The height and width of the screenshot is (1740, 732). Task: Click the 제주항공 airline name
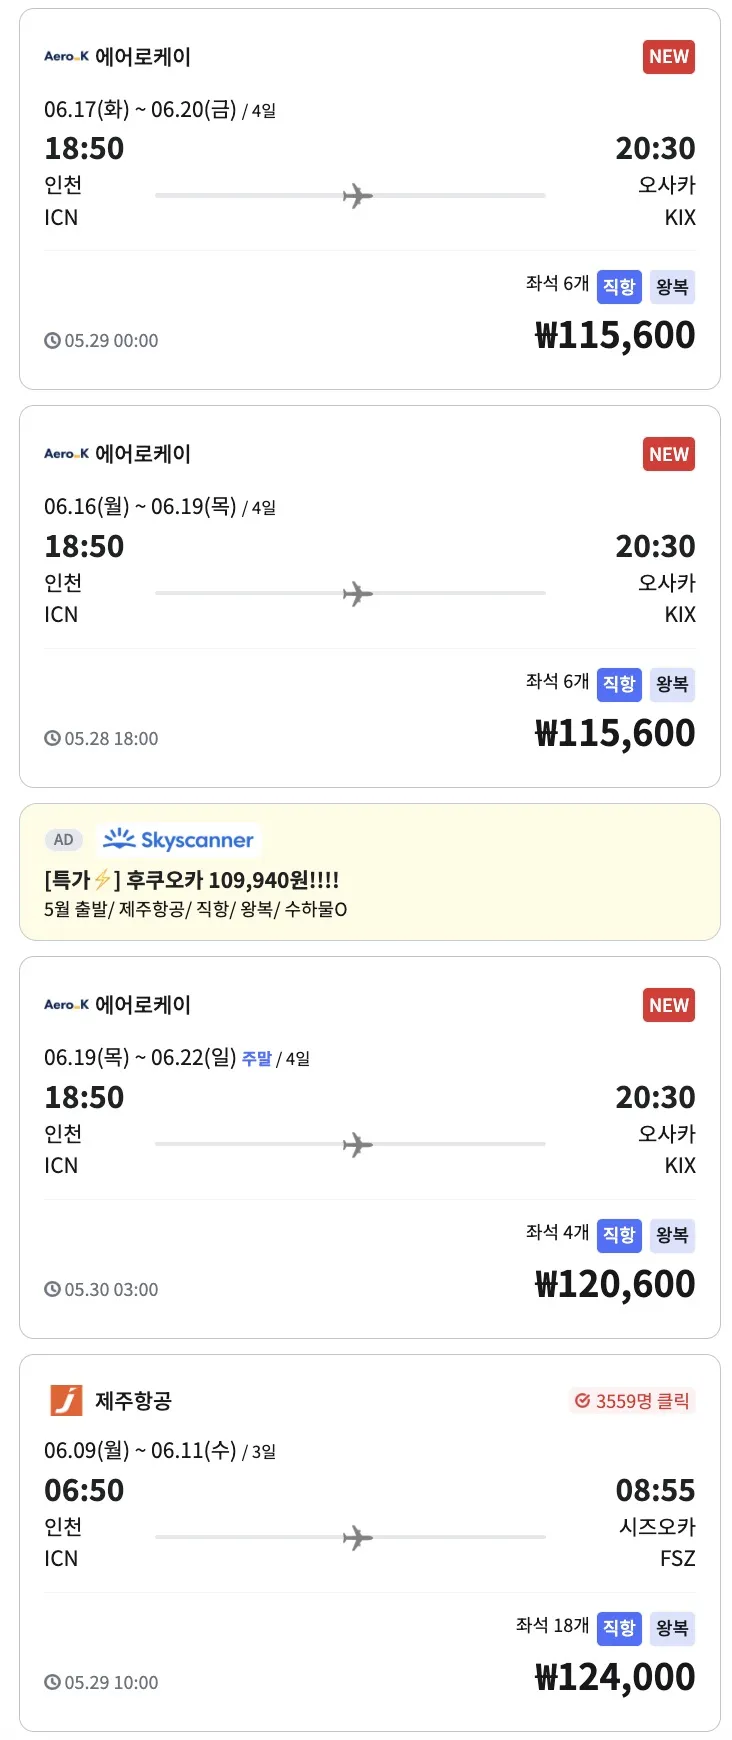[134, 1401]
